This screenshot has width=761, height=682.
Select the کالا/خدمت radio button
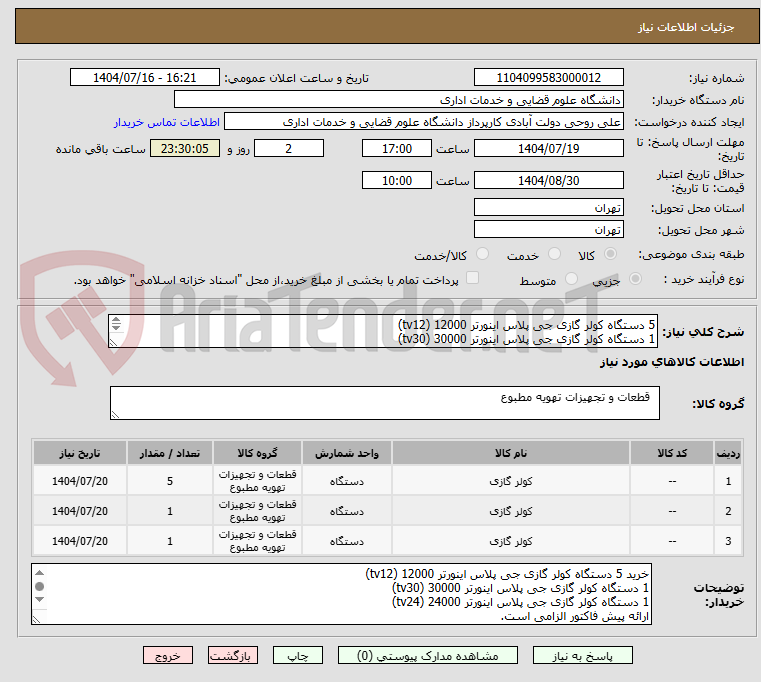click(482, 254)
